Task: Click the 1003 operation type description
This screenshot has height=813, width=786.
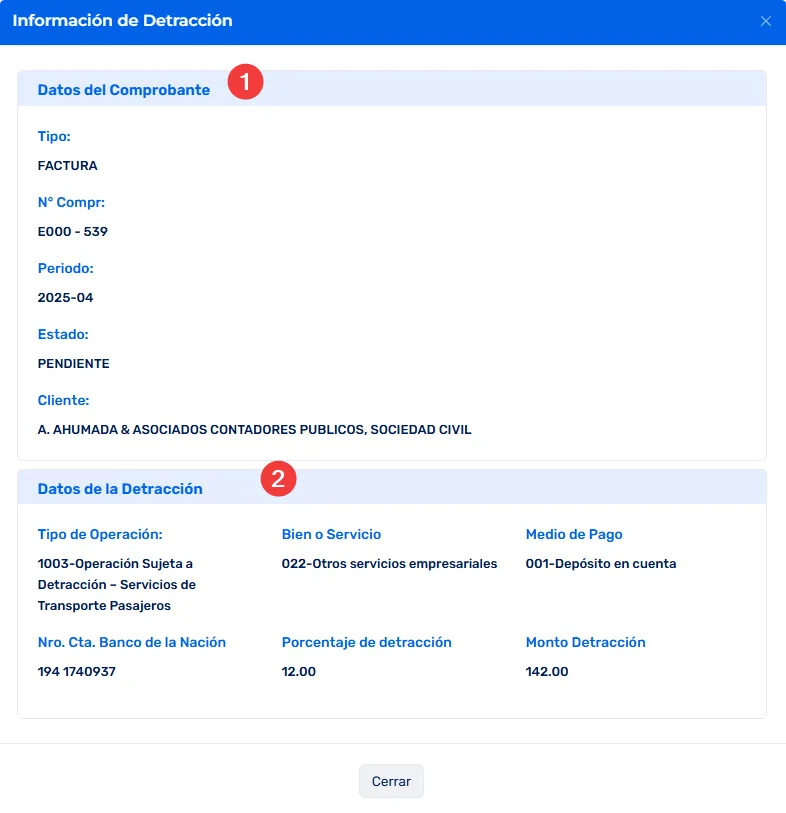Action: pos(116,584)
